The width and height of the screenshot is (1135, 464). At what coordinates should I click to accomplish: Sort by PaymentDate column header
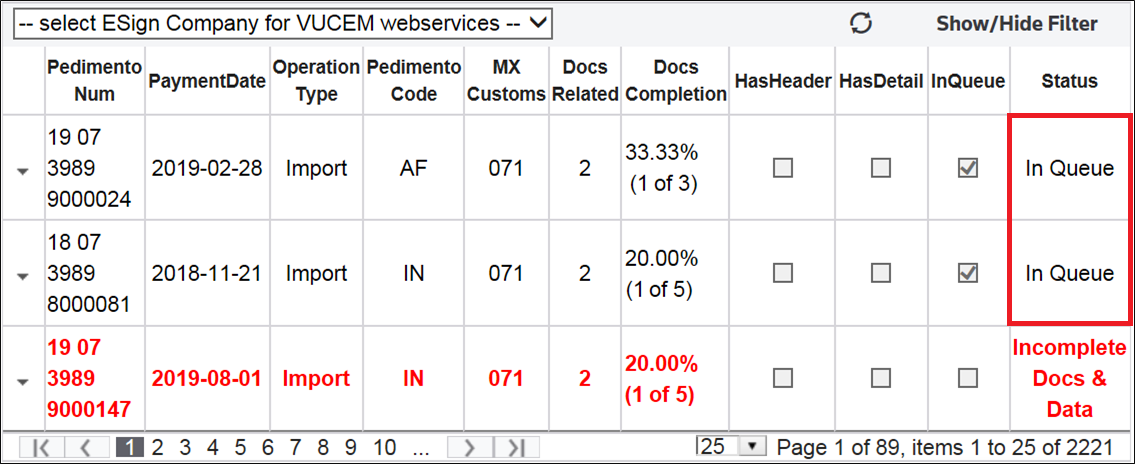(x=207, y=81)
